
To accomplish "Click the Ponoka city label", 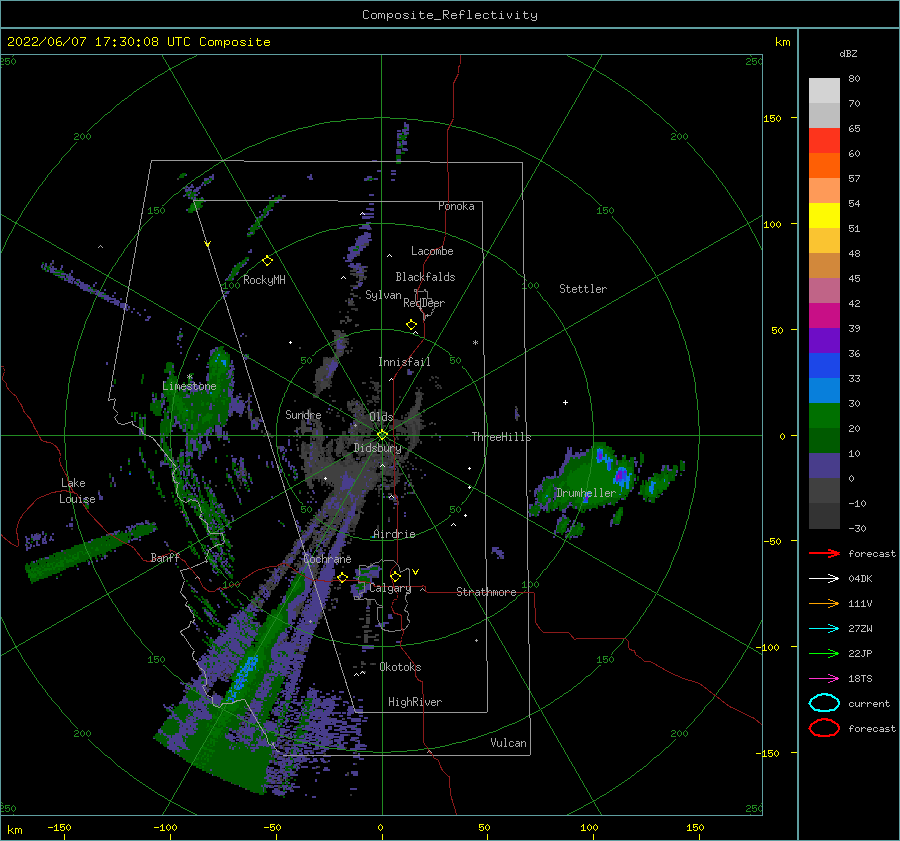I will coord(456,206).
